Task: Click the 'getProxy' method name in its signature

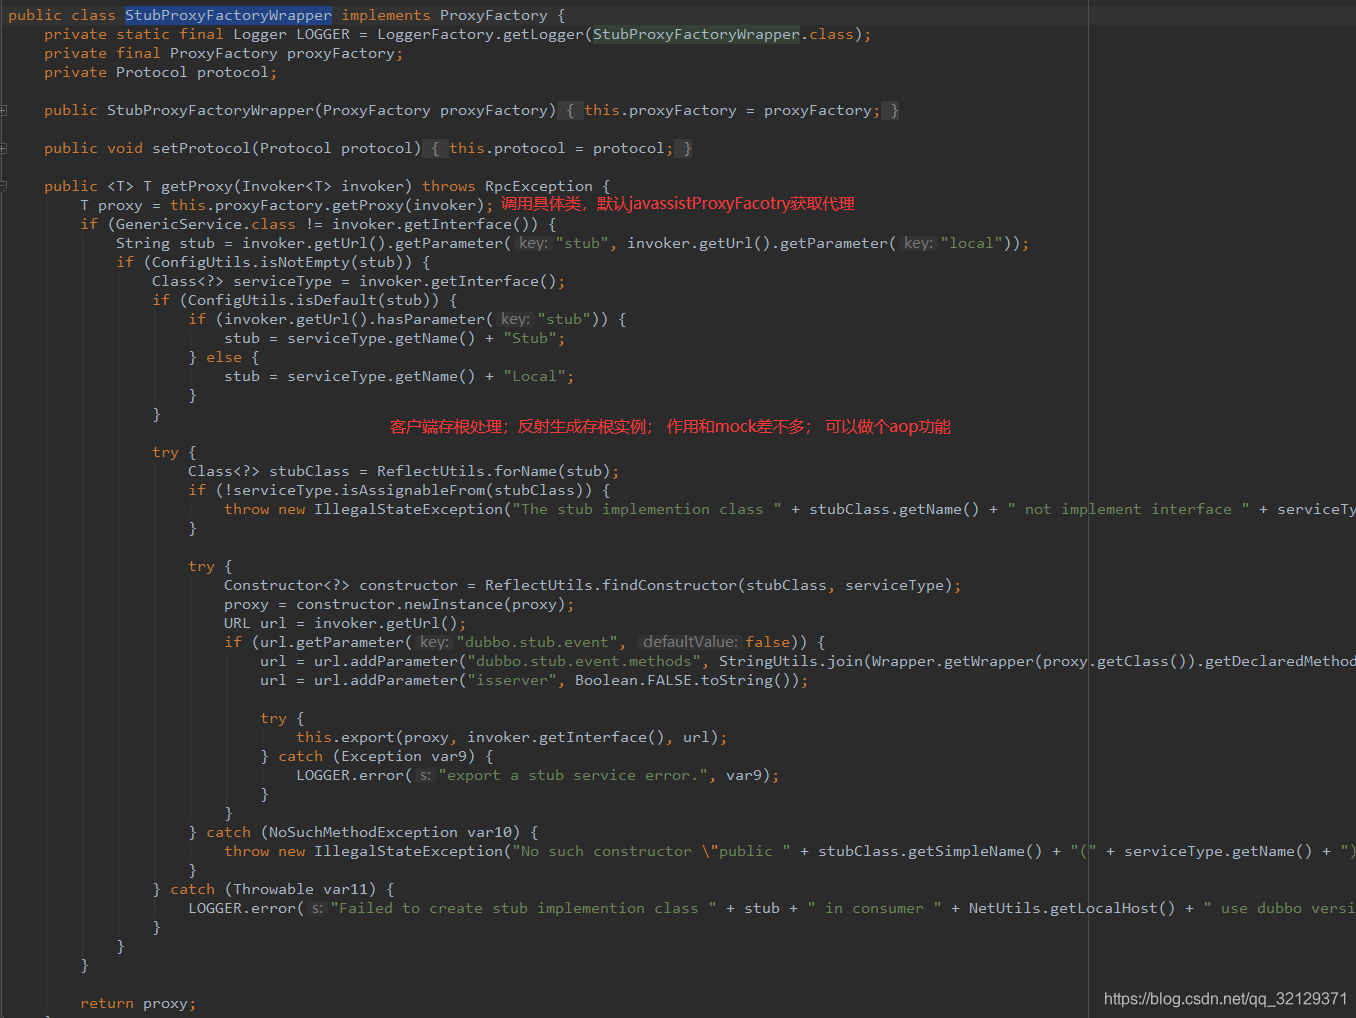Action: [x=197, y=186]
